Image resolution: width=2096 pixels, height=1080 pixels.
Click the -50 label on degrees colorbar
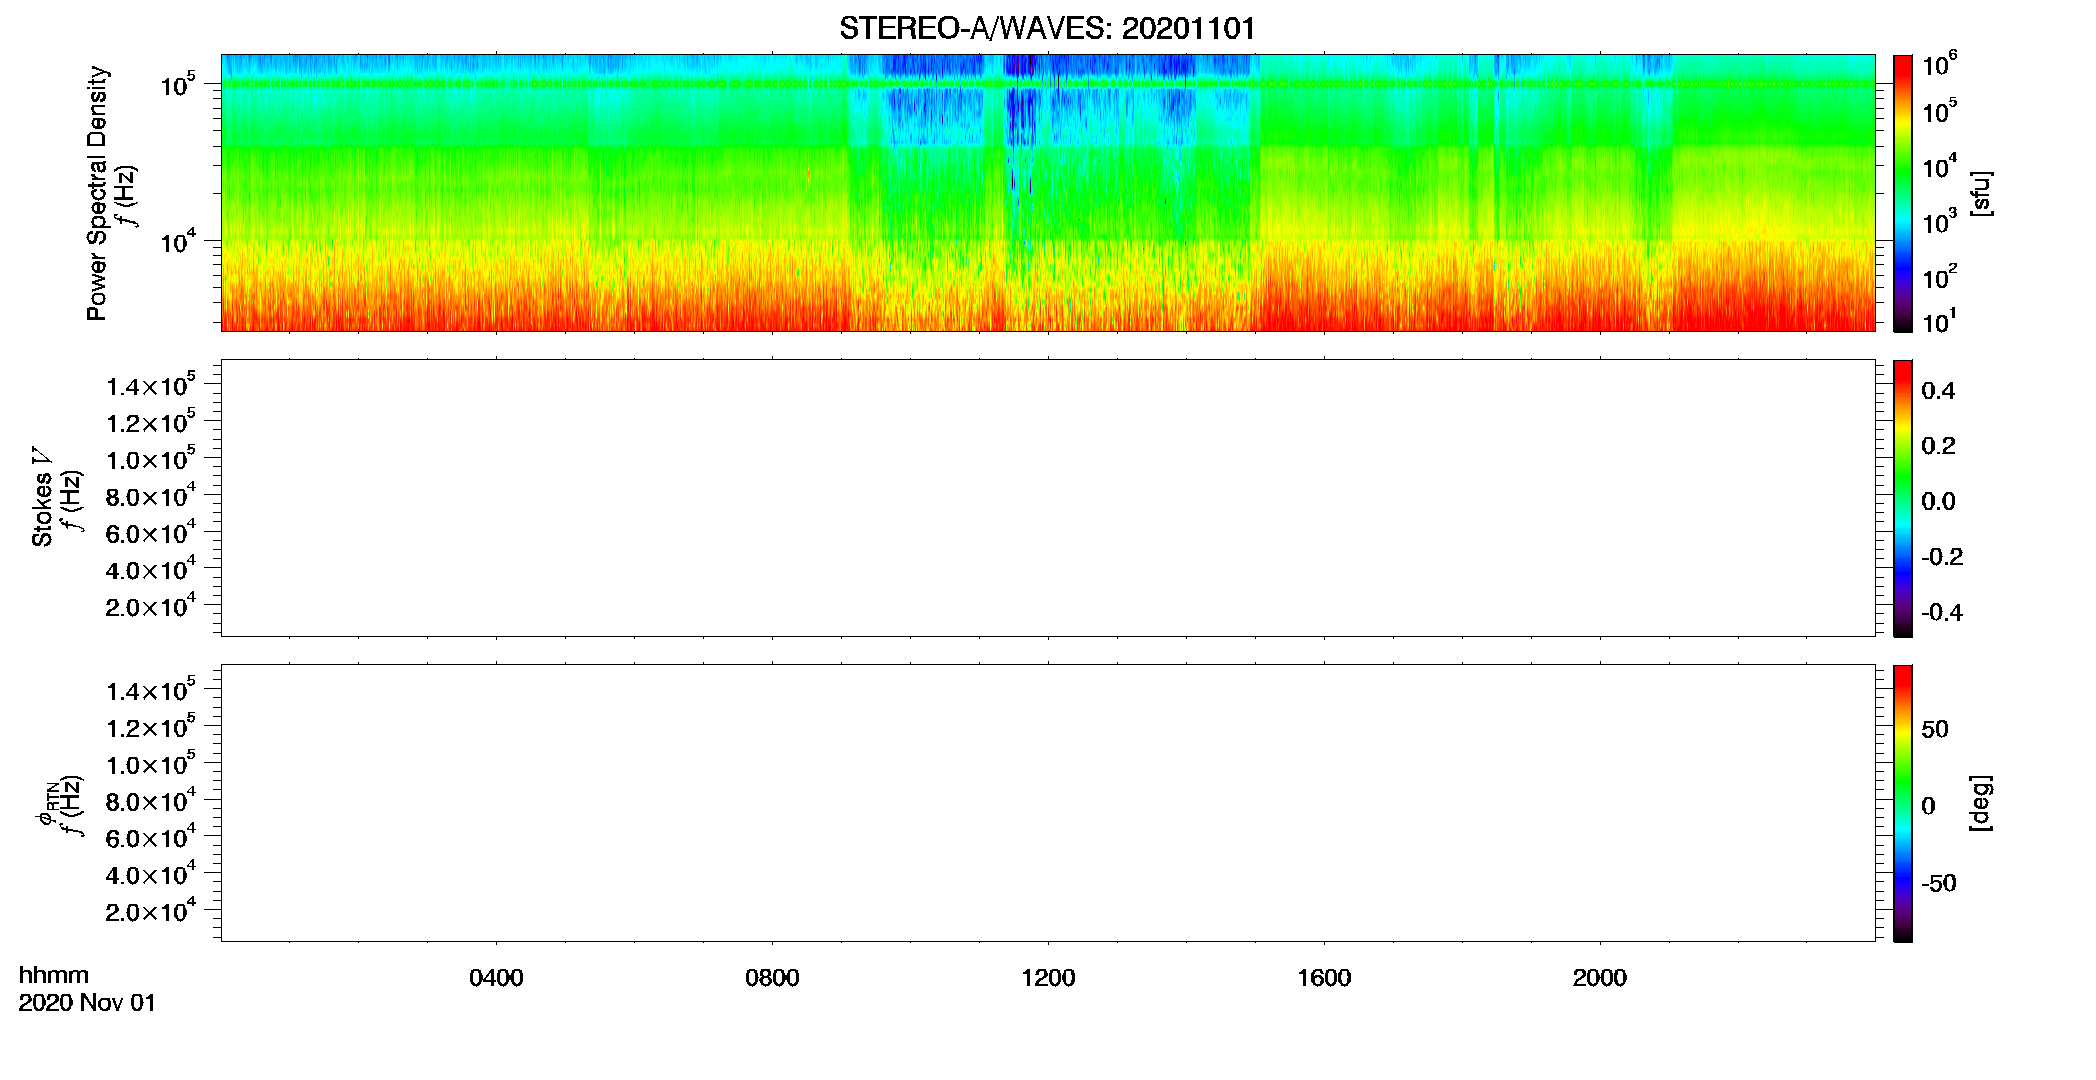(x=1938, y=884)
